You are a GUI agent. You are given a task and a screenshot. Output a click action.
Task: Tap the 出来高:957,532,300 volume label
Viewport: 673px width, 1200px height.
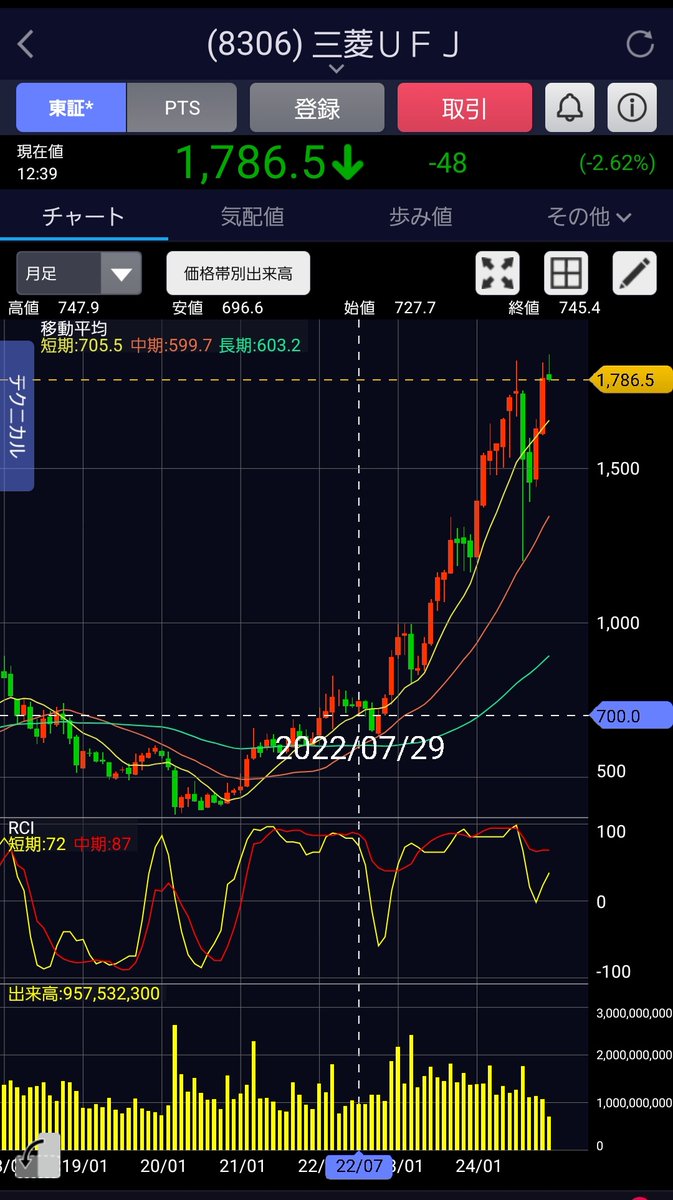point(84,993)
